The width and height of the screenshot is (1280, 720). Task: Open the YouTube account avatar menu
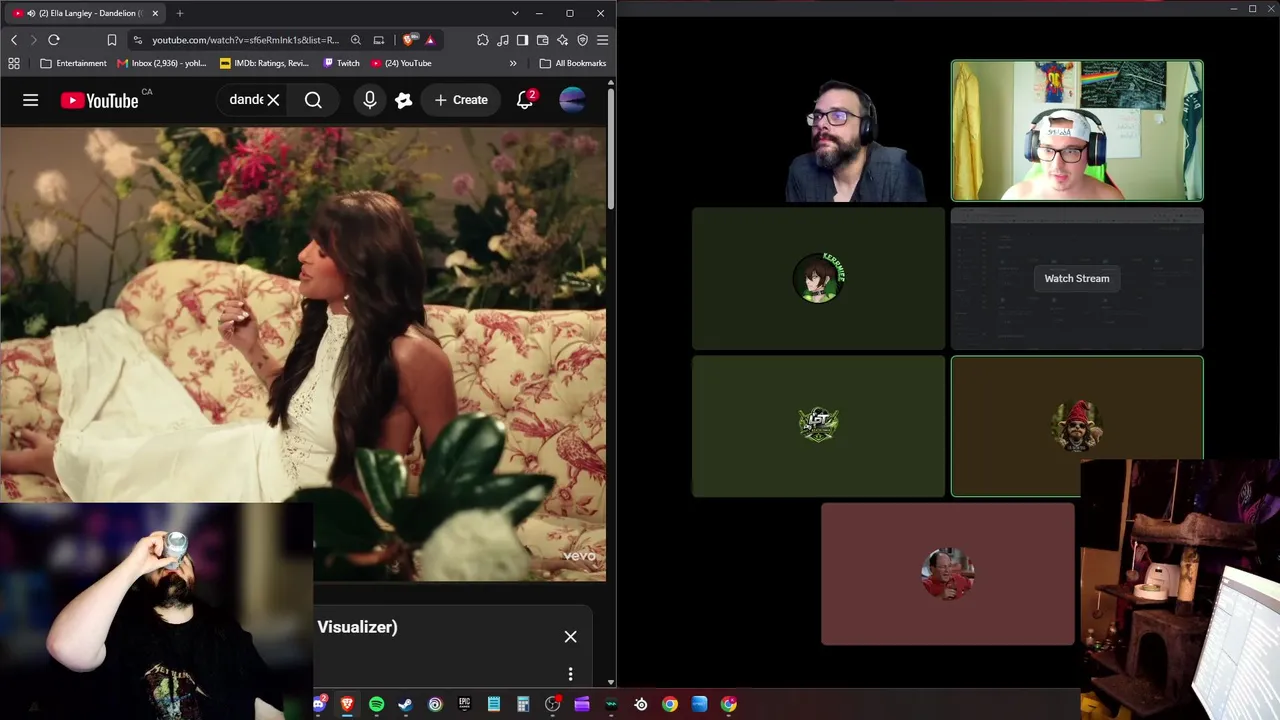click(572, 100)
